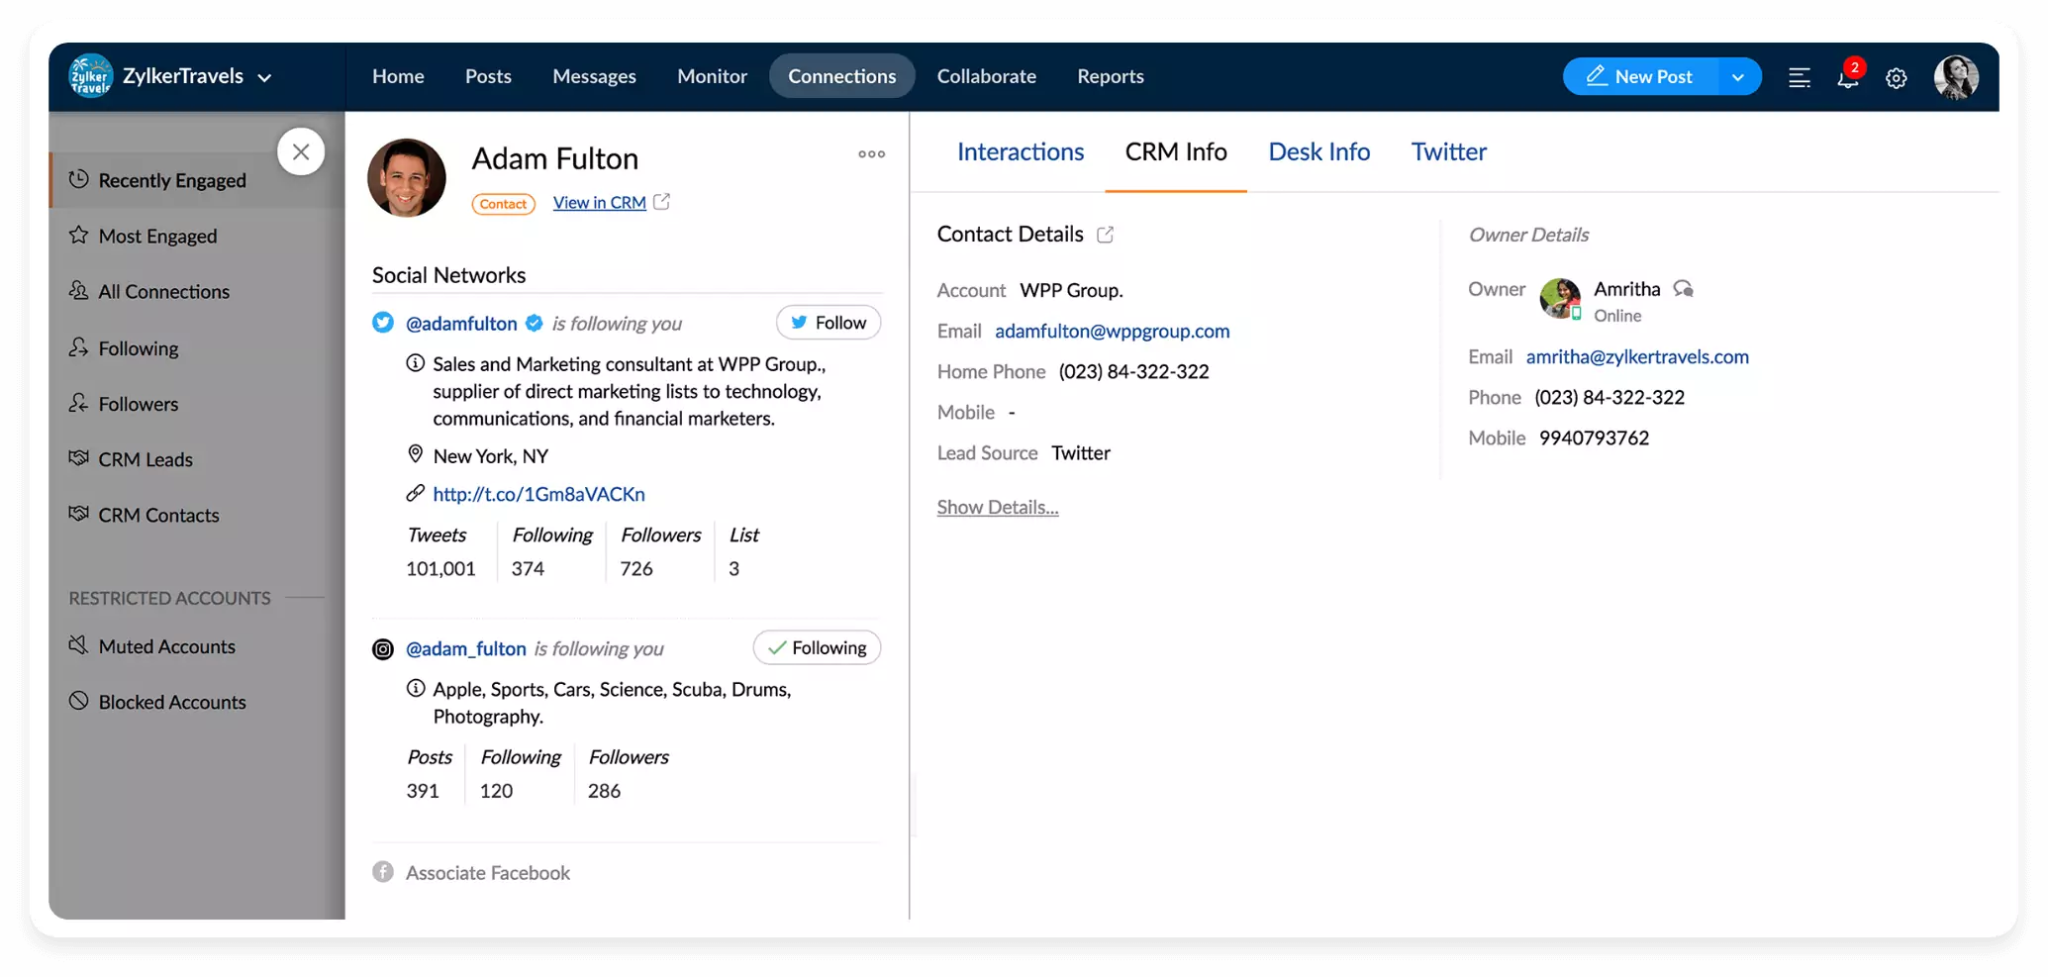
Task: Click chat icon next to Amritha
Action: [1683, 289]
